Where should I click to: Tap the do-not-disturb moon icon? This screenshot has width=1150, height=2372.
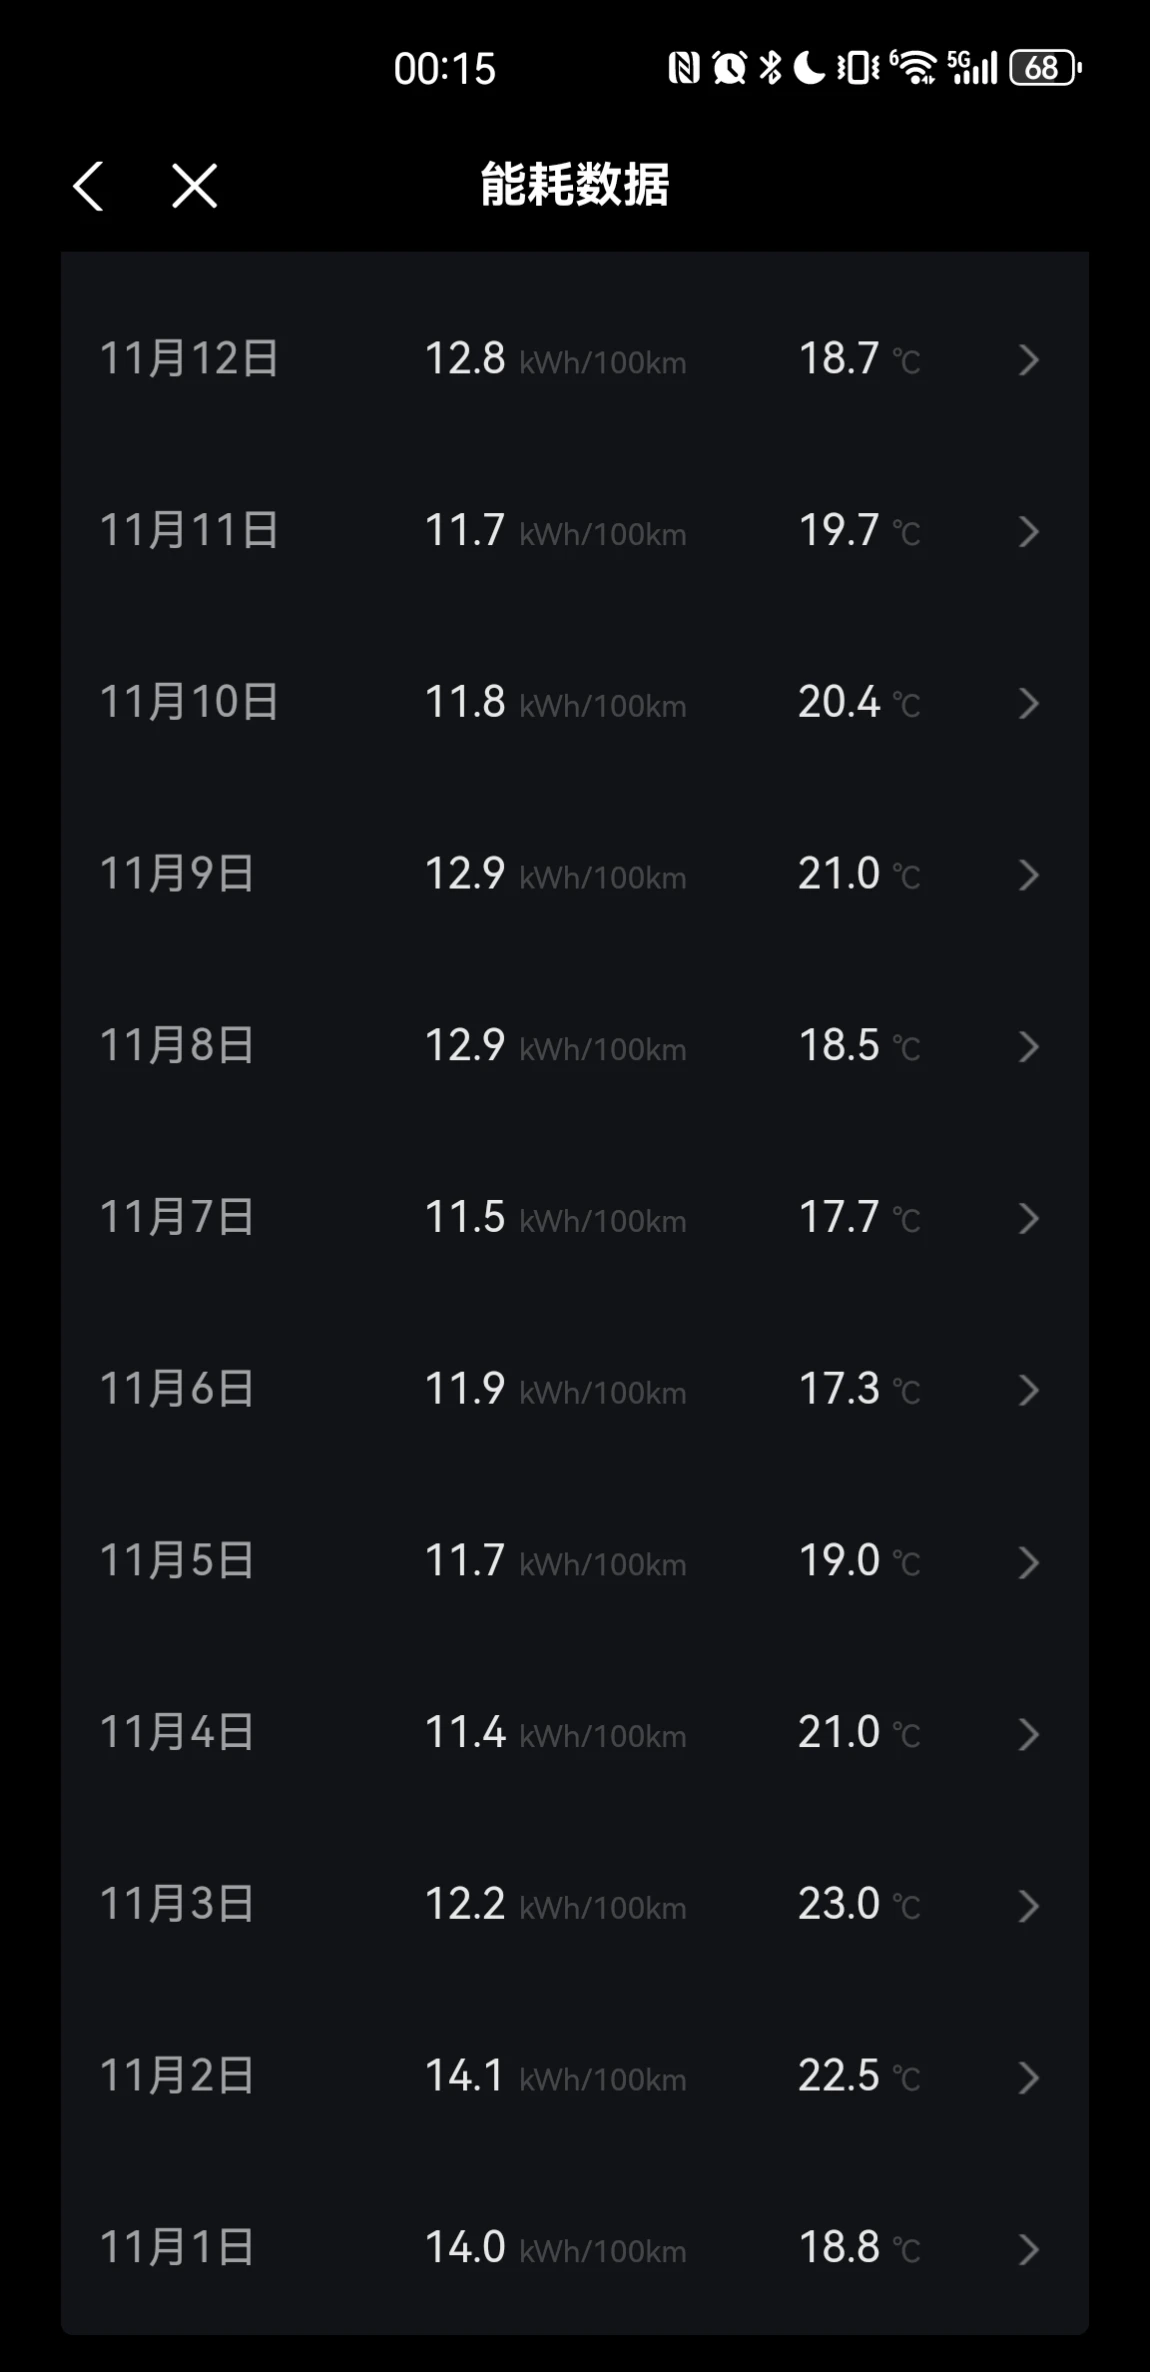(809, 67)
